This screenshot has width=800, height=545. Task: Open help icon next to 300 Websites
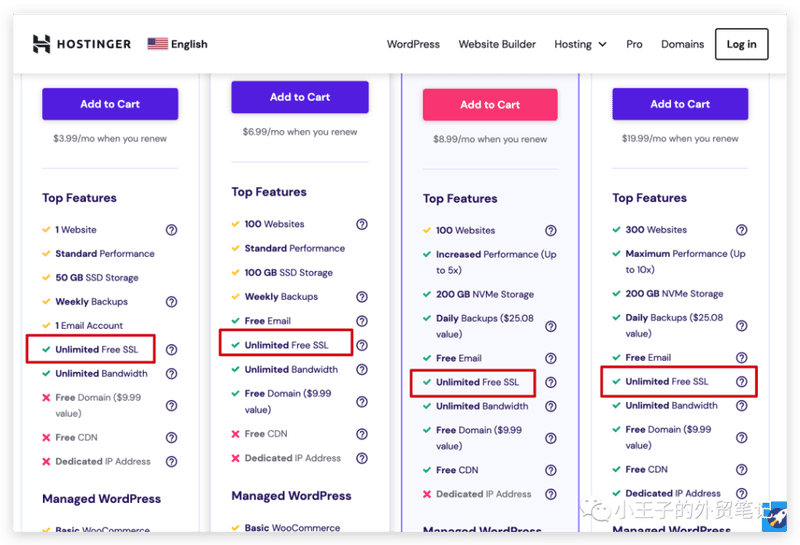[x=741, y=230]
